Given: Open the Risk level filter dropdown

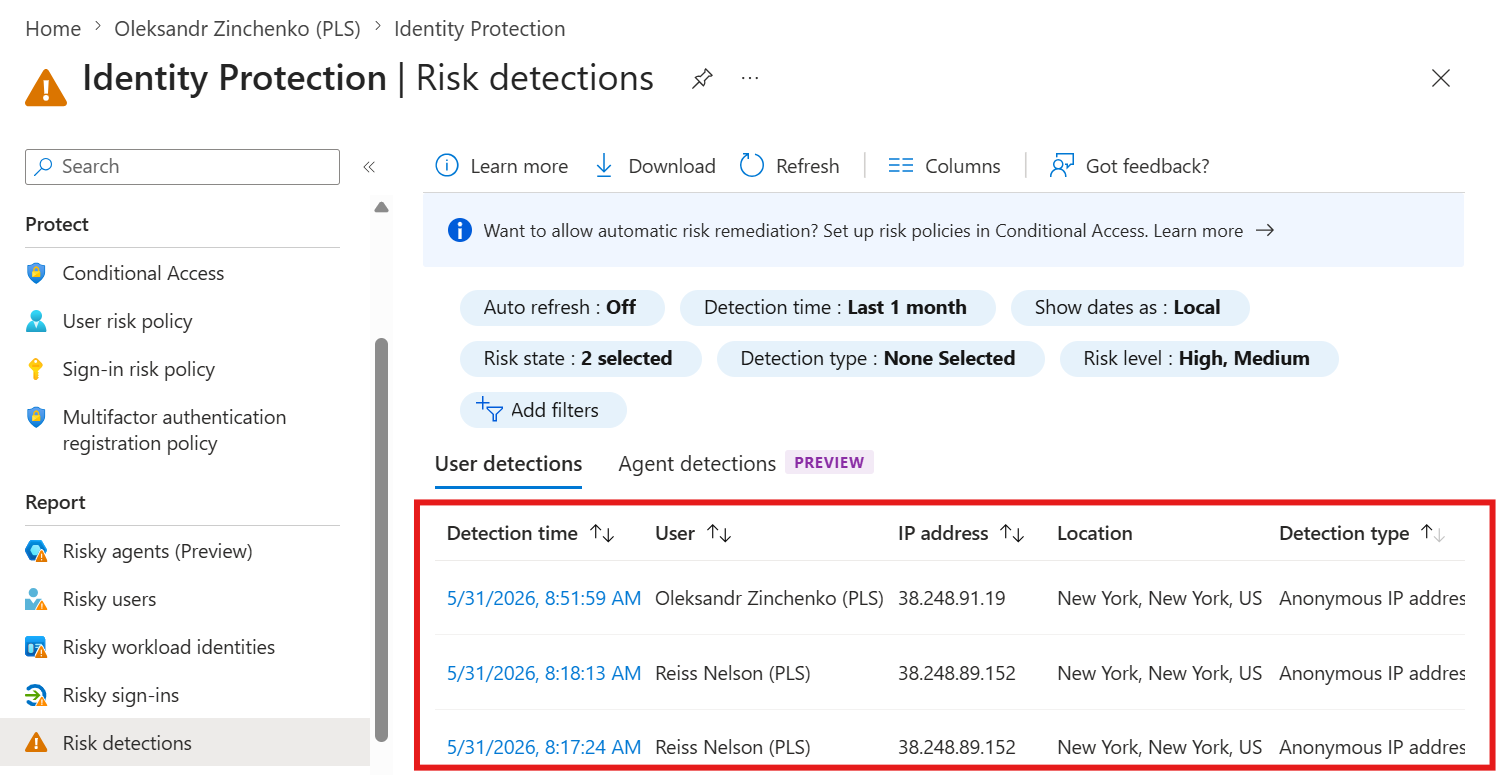Looking at the screenshot, I should pyautogui.click(x=1199, y=358).
